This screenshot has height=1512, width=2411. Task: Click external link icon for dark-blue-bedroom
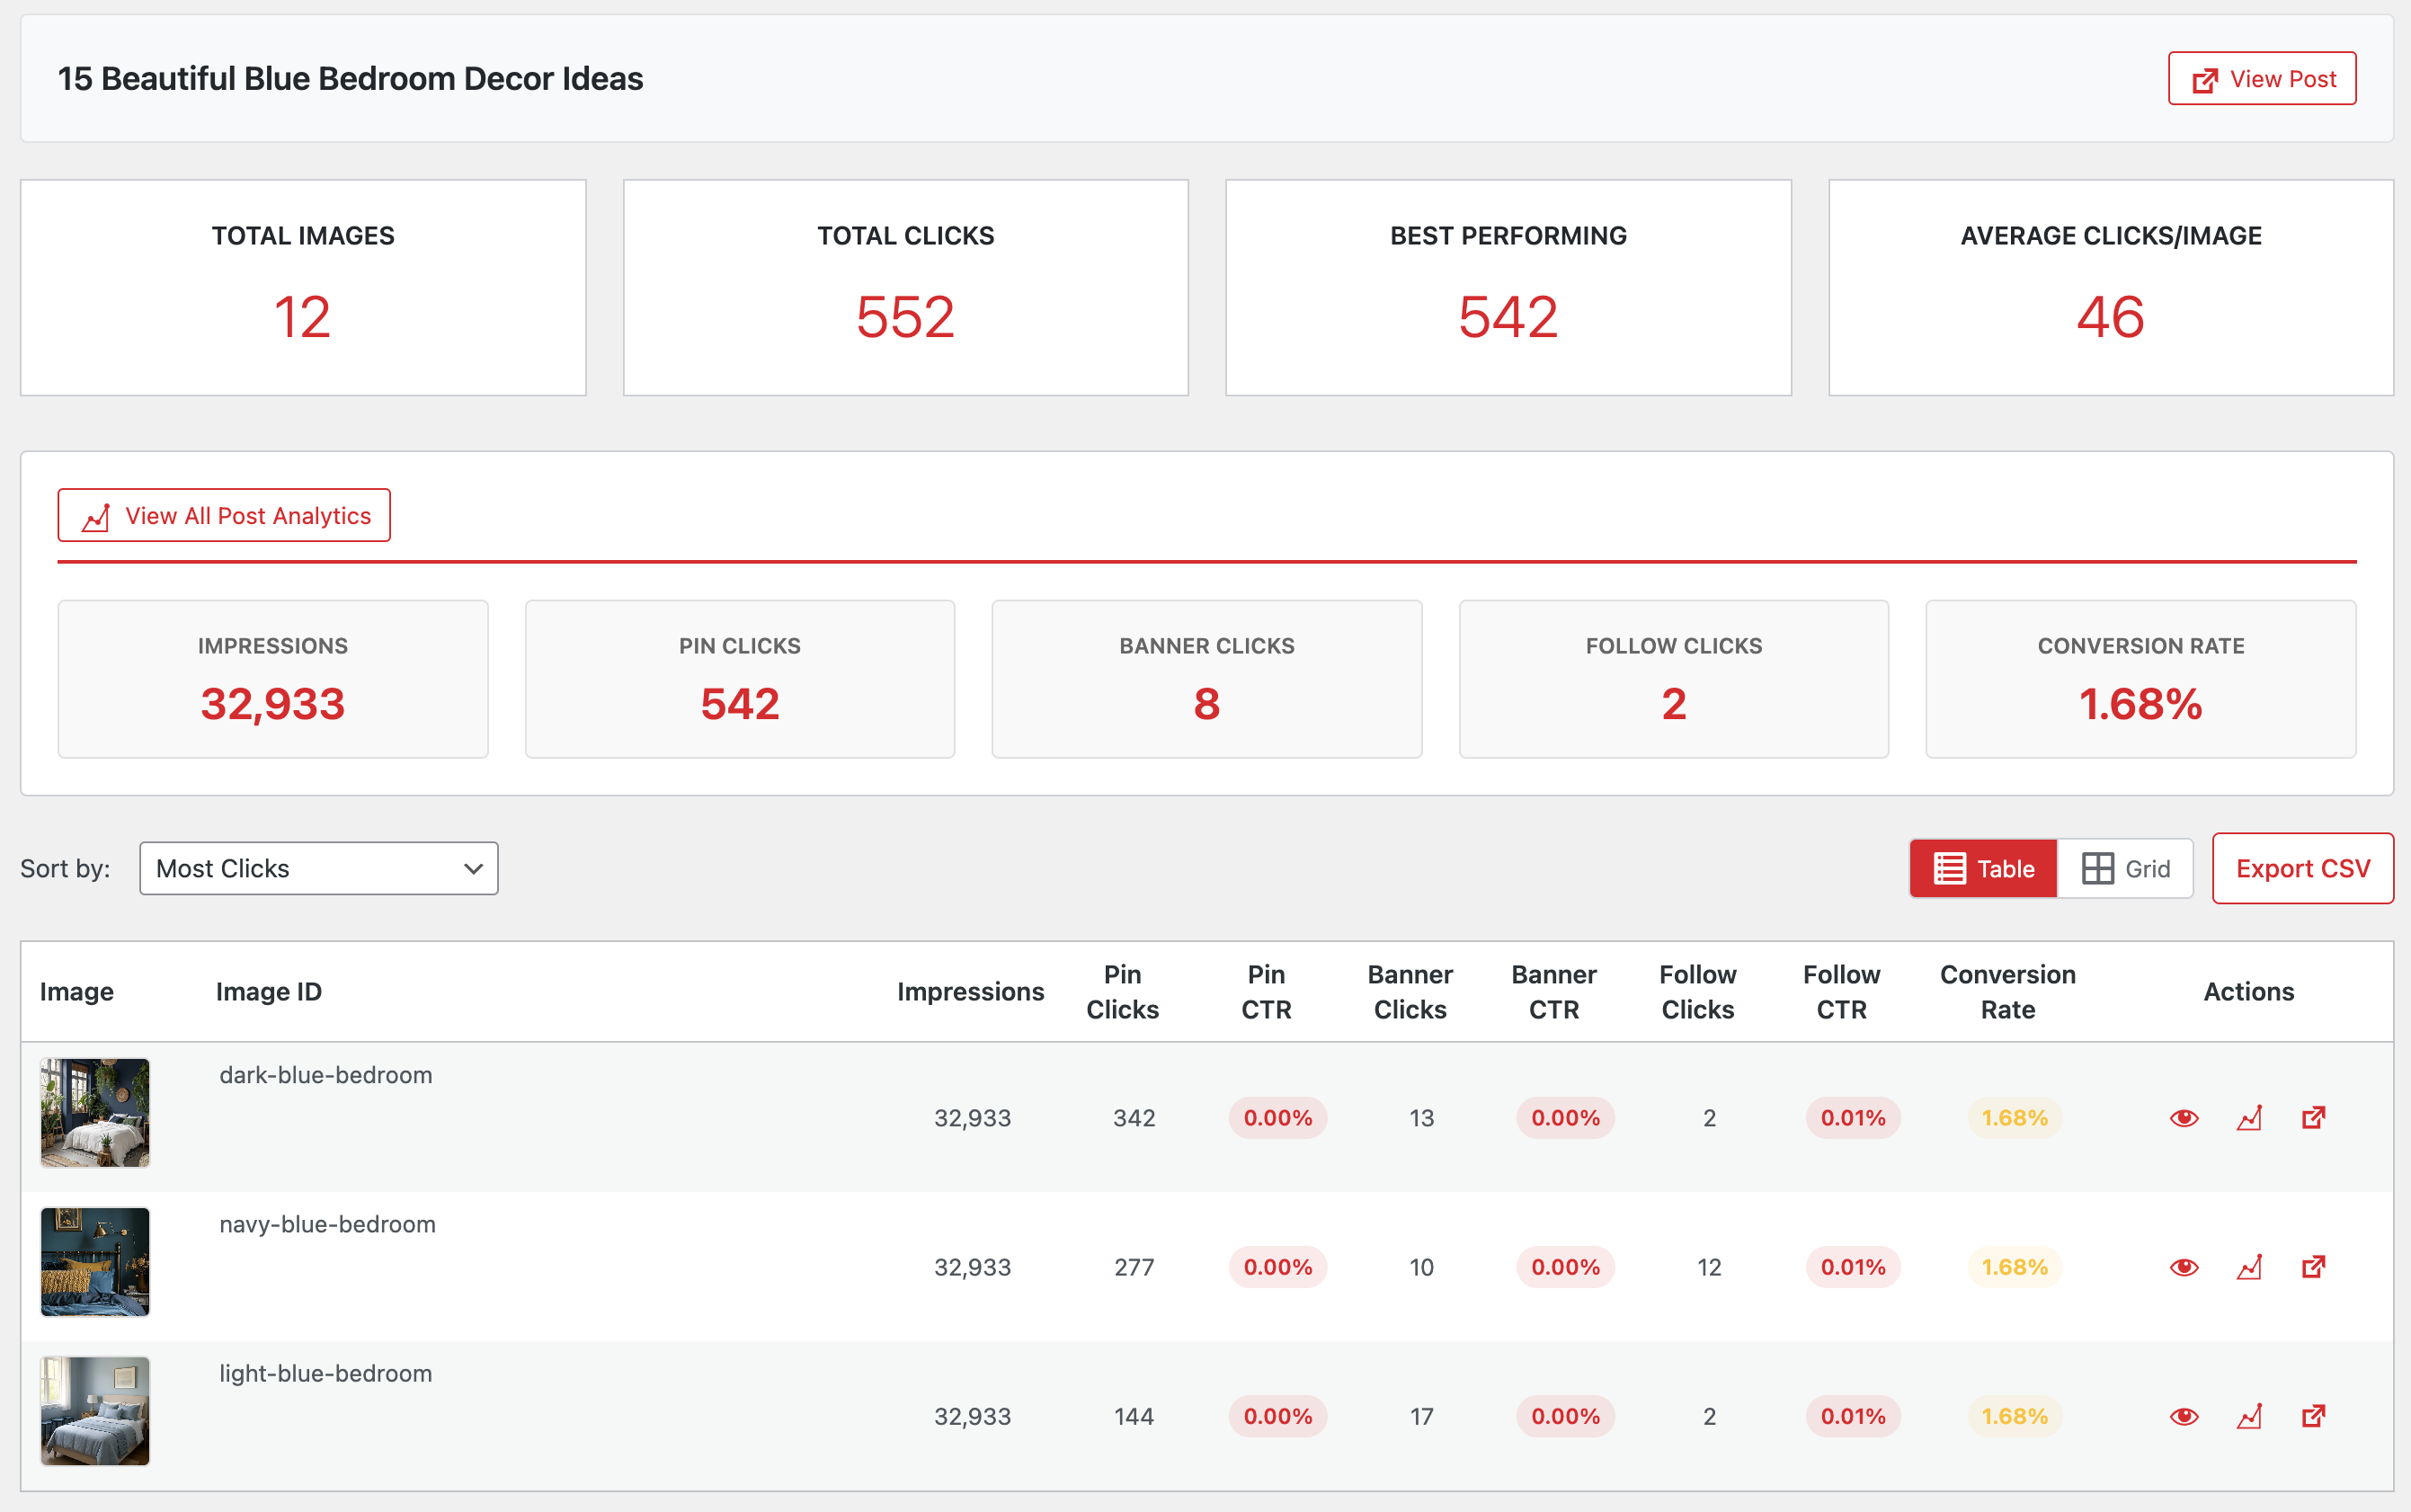click(2314, 1117)
